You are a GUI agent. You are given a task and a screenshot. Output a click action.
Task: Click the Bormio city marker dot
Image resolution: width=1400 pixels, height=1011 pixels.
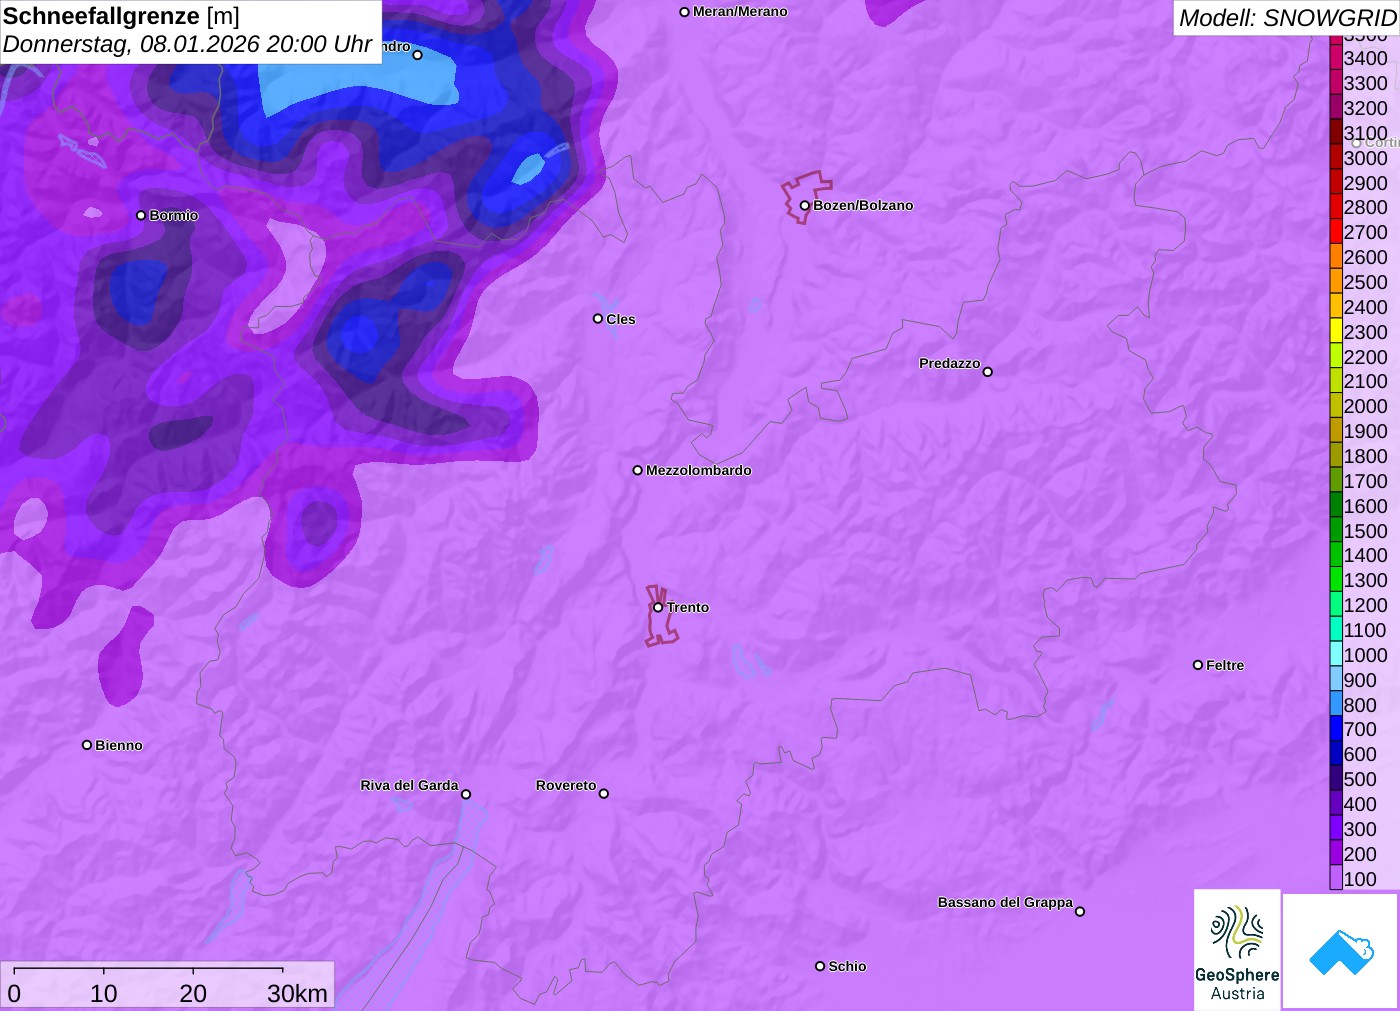[141, 215]
